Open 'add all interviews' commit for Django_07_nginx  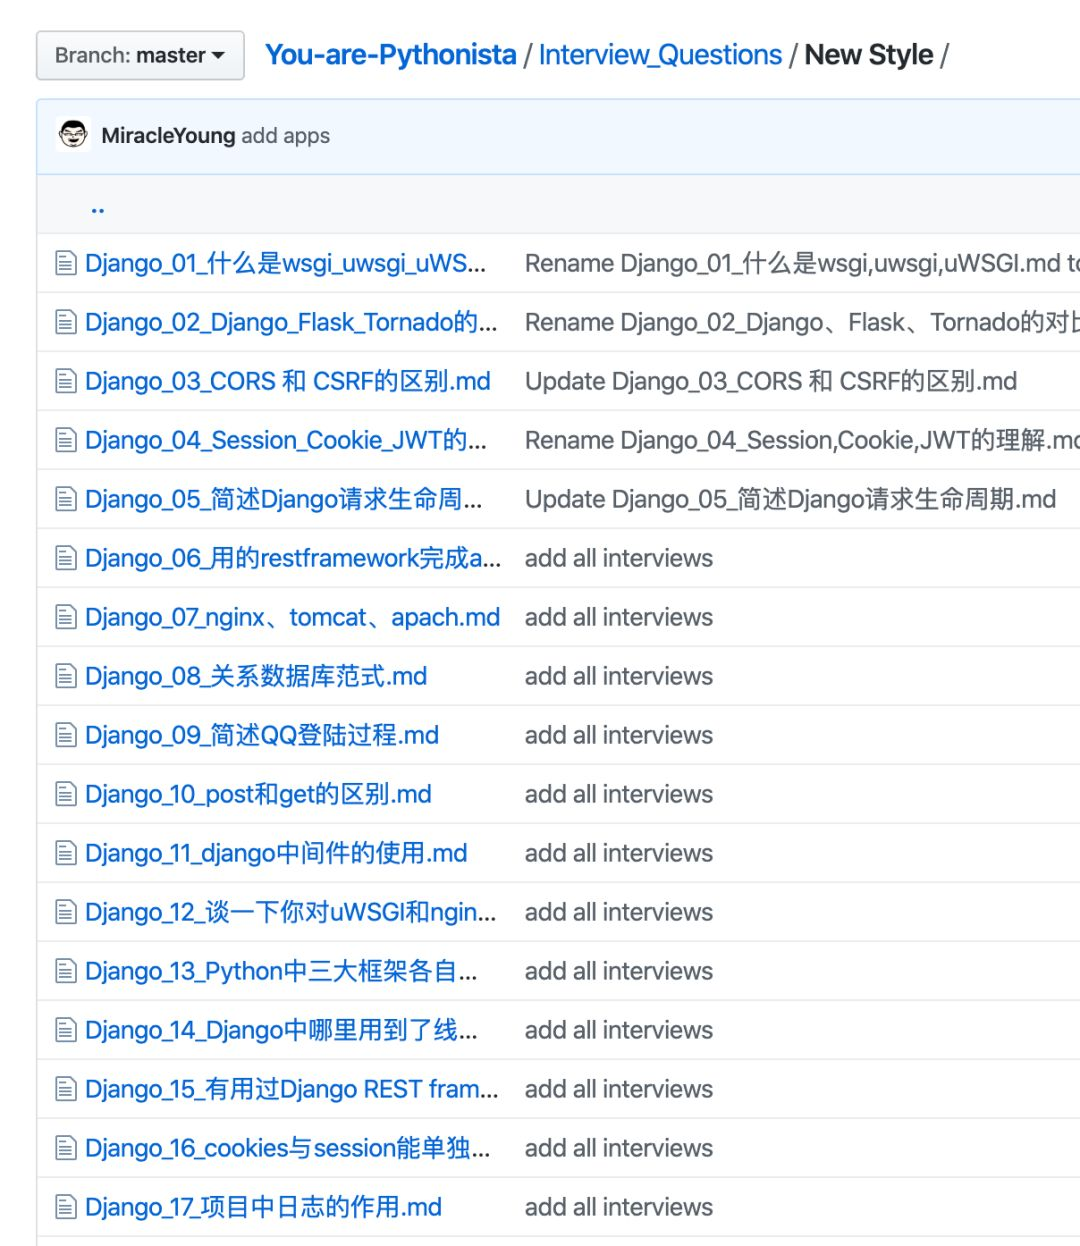coord(619,617)
